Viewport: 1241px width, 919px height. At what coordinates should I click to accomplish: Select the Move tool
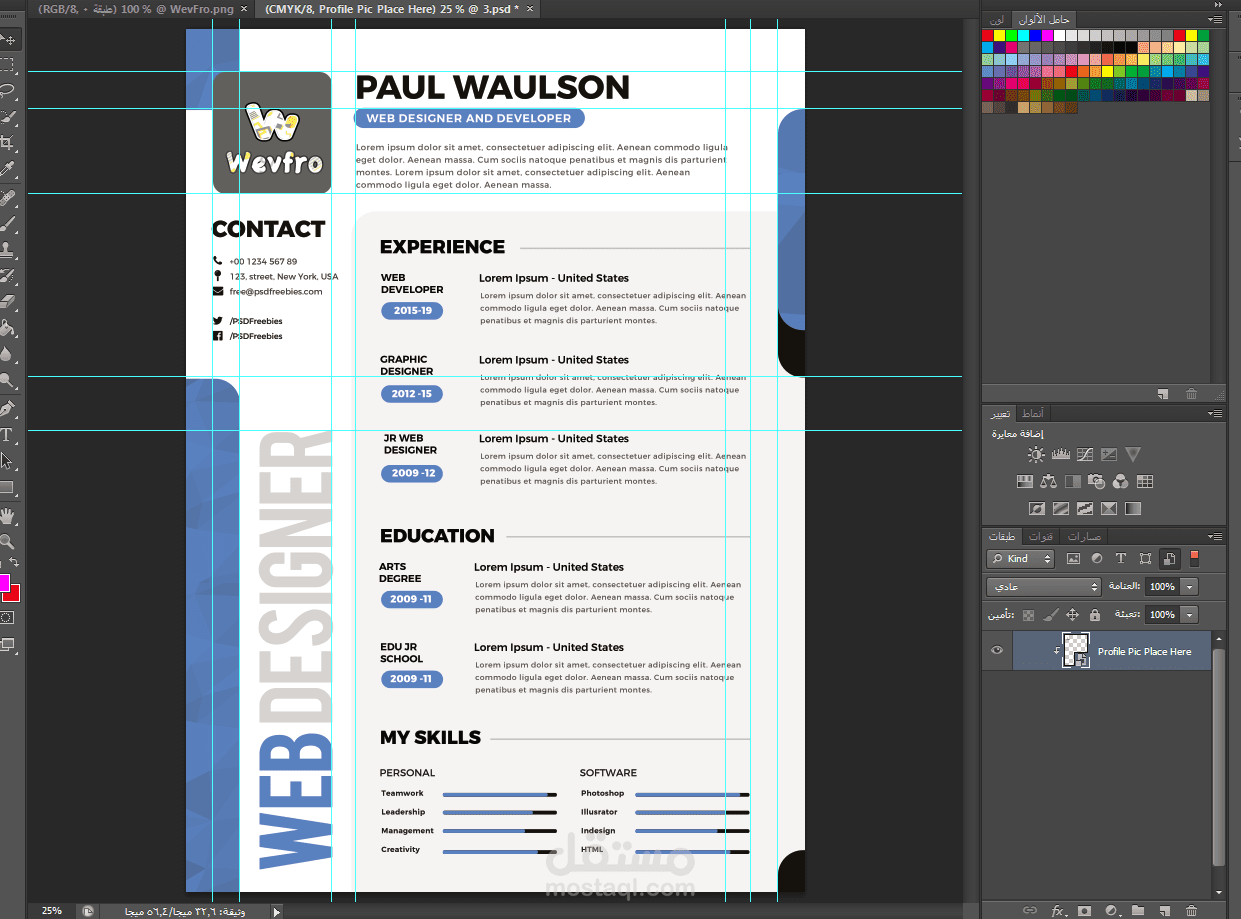(x=8, y=39)
